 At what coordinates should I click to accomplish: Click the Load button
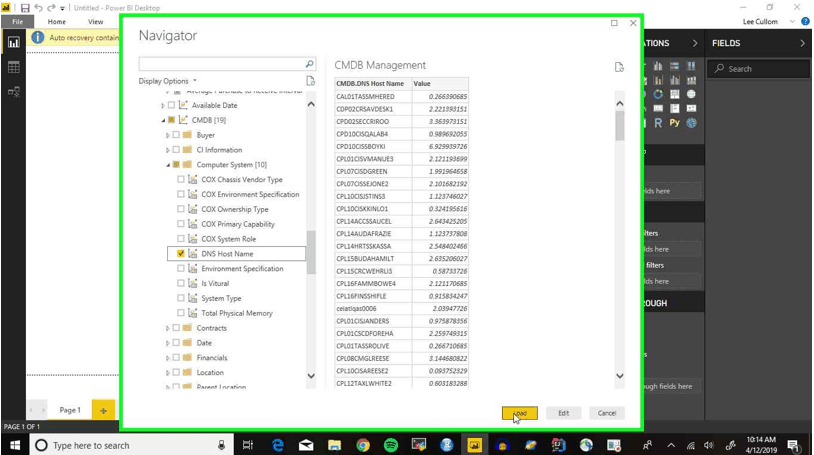pos(520,413)
